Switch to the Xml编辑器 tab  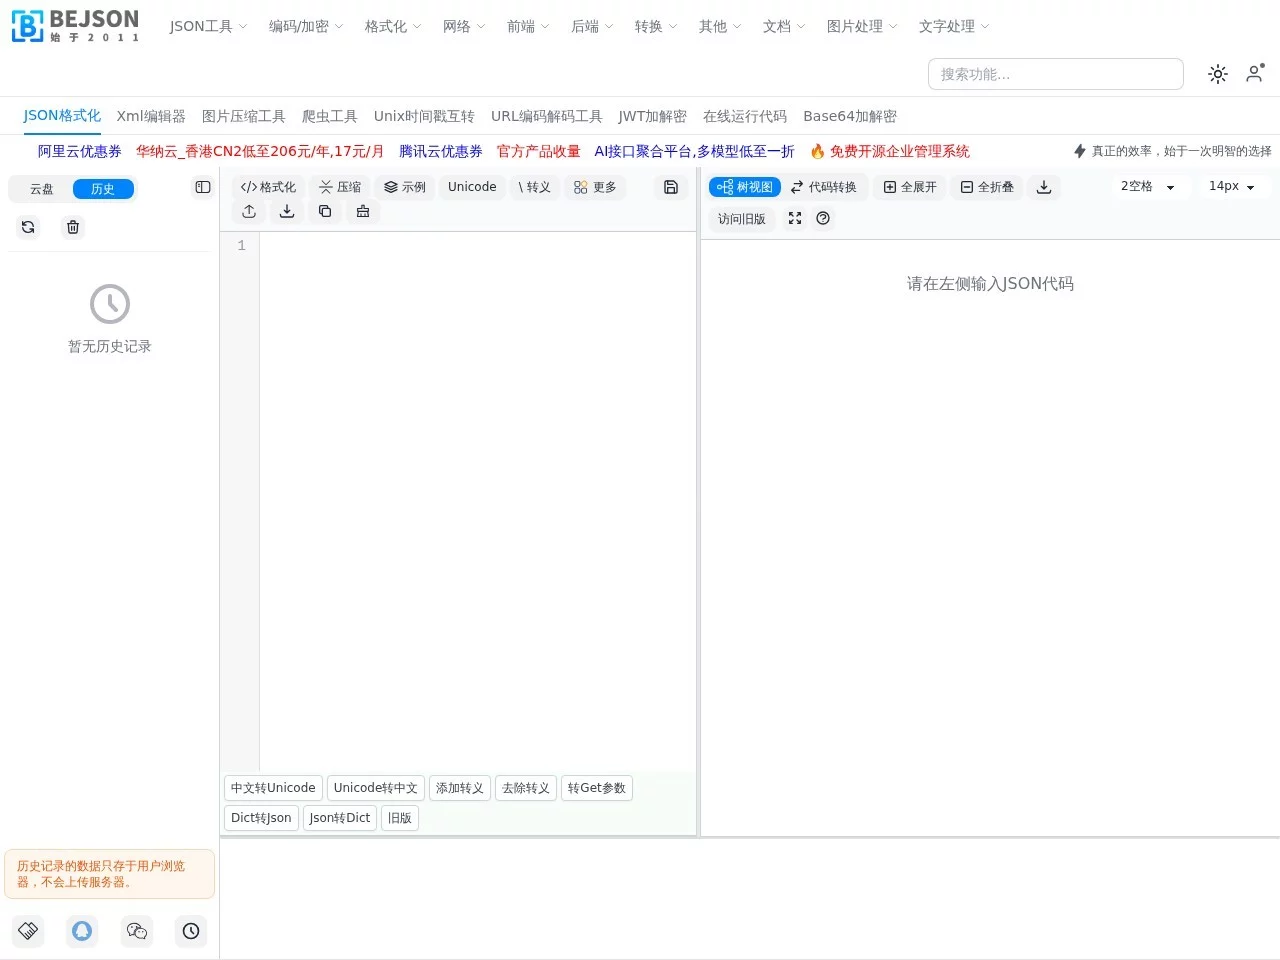(x=150, y=116)
